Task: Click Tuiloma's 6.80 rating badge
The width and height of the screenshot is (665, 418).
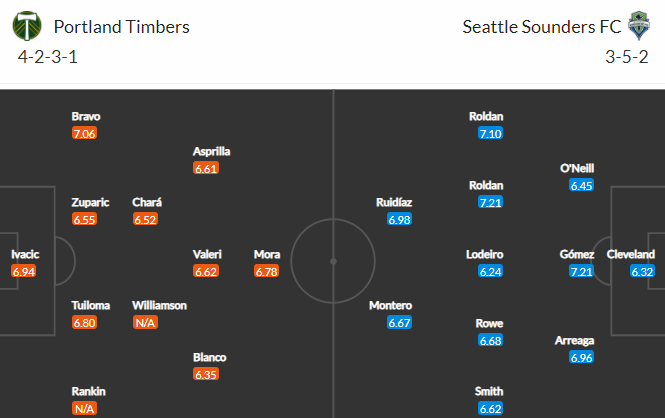Action: tap(86, 323)
